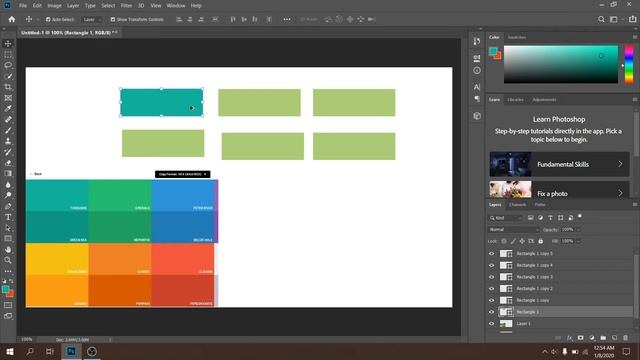
Task: Select the Hand tool
Action: [x=8, y=249]
